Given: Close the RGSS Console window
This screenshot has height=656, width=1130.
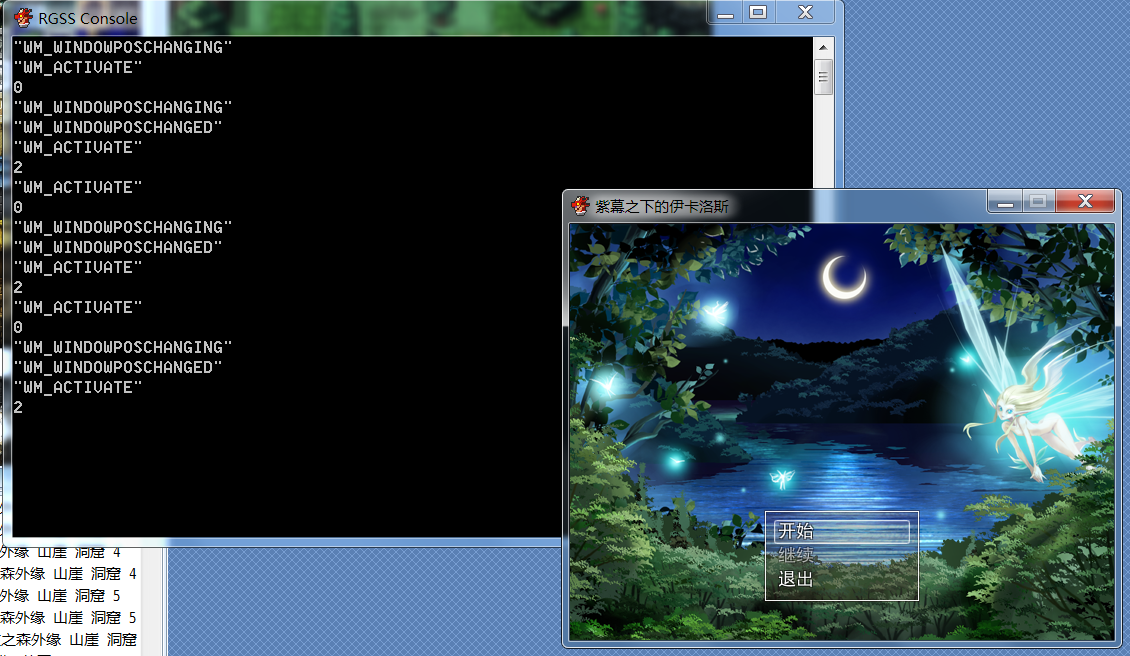Looking at the screenshot, I should coord(805,12).
